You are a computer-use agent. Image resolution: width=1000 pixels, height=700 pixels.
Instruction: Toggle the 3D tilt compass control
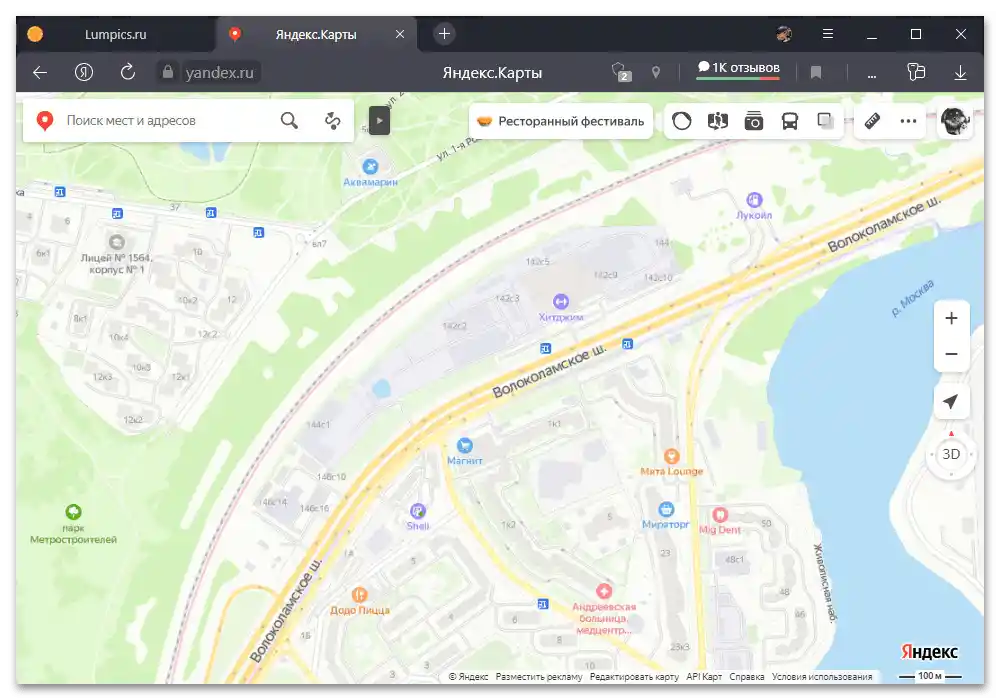coord(951,454)
